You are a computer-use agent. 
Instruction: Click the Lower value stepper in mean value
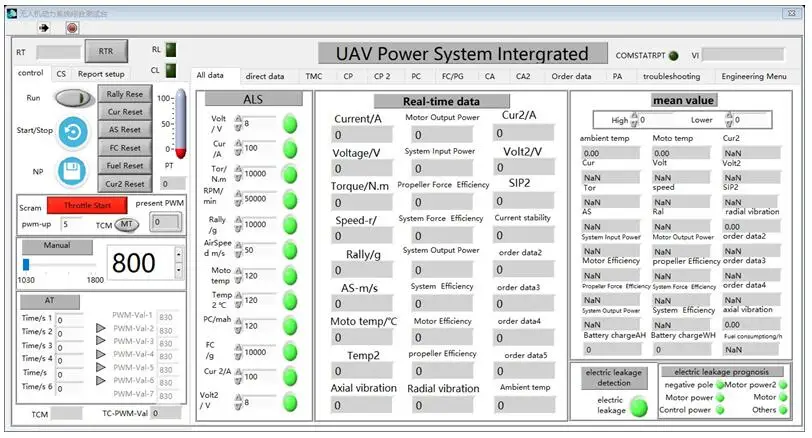tap(729, 120)
